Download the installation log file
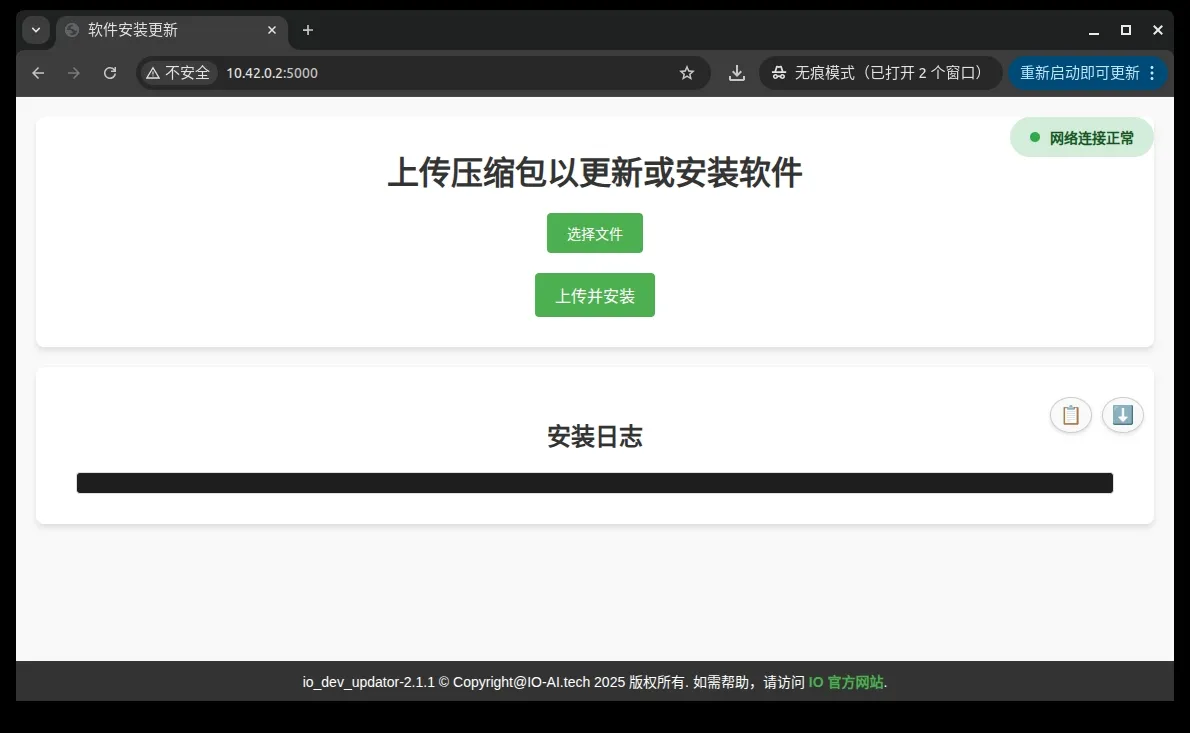Screen dimensions: 1190x733 tap(1122, 415)
